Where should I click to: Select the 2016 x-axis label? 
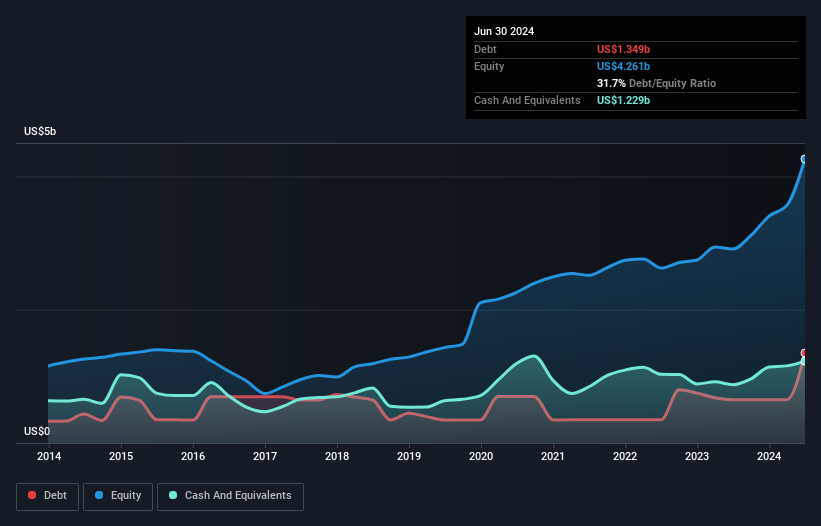pos(193,456)
